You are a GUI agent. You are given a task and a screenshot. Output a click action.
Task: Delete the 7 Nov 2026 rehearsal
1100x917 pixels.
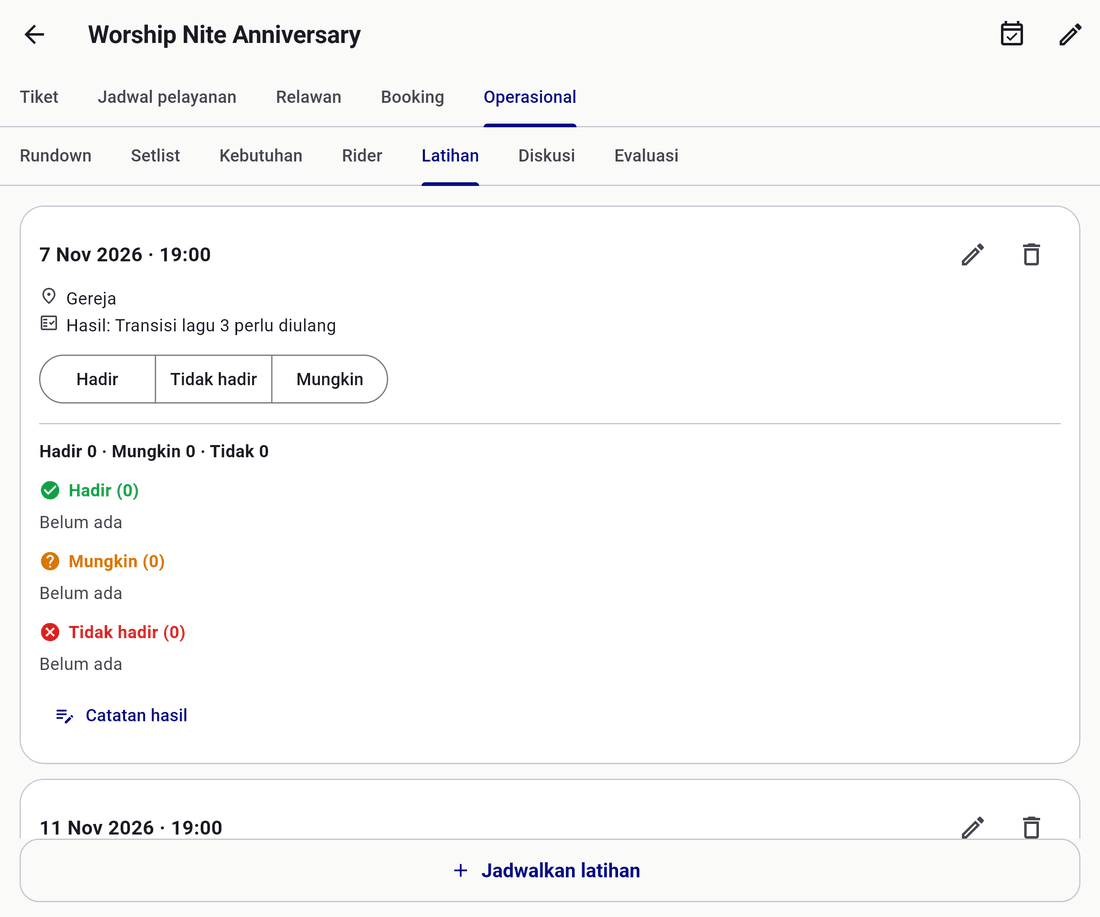[x=1031, y=255]
